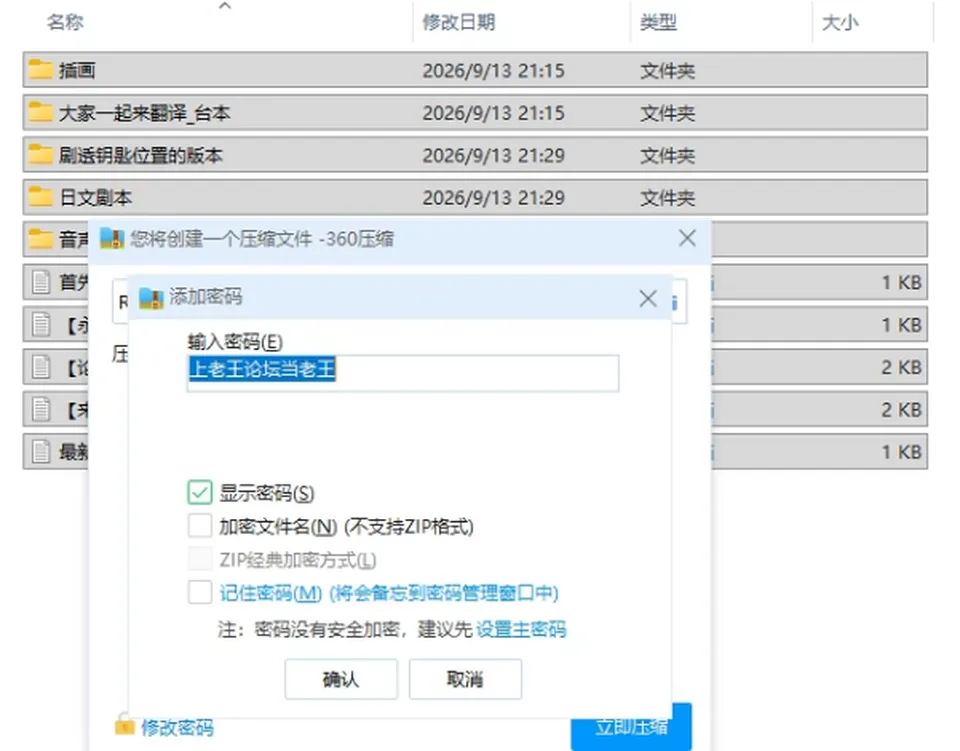Sort files by 大小 column header

840,23
